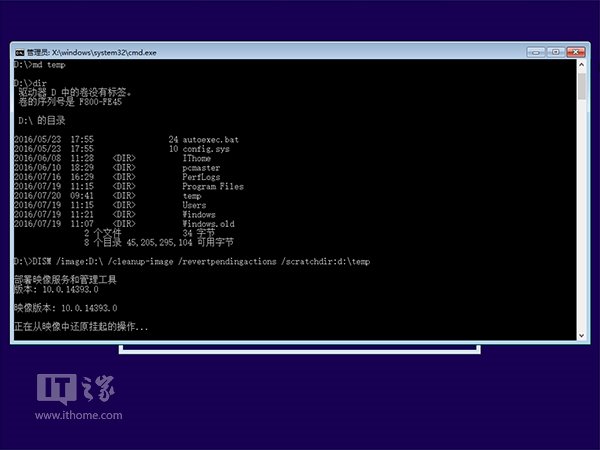Click the volume serial number F800-FE45
This screenshot has height=450, width=600.
pyautogui.click(x=100, y=102)
